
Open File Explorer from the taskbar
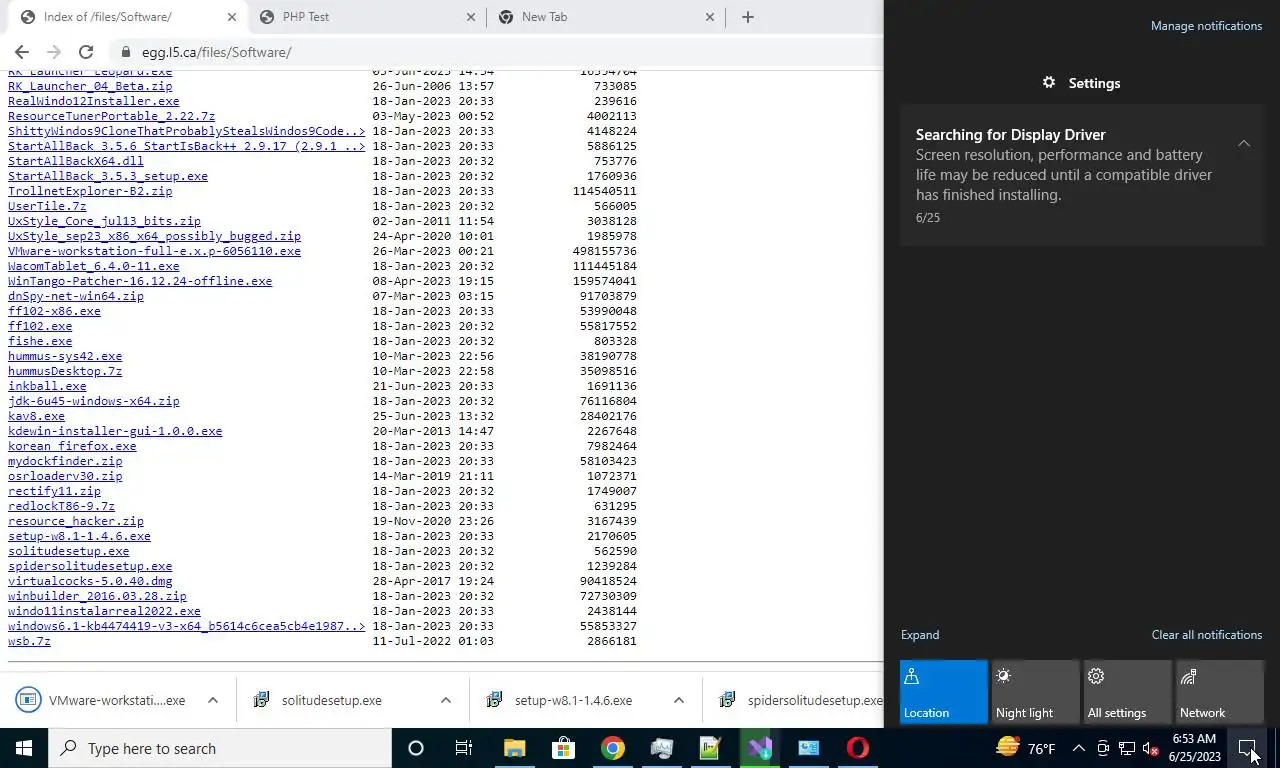point(514,748)
